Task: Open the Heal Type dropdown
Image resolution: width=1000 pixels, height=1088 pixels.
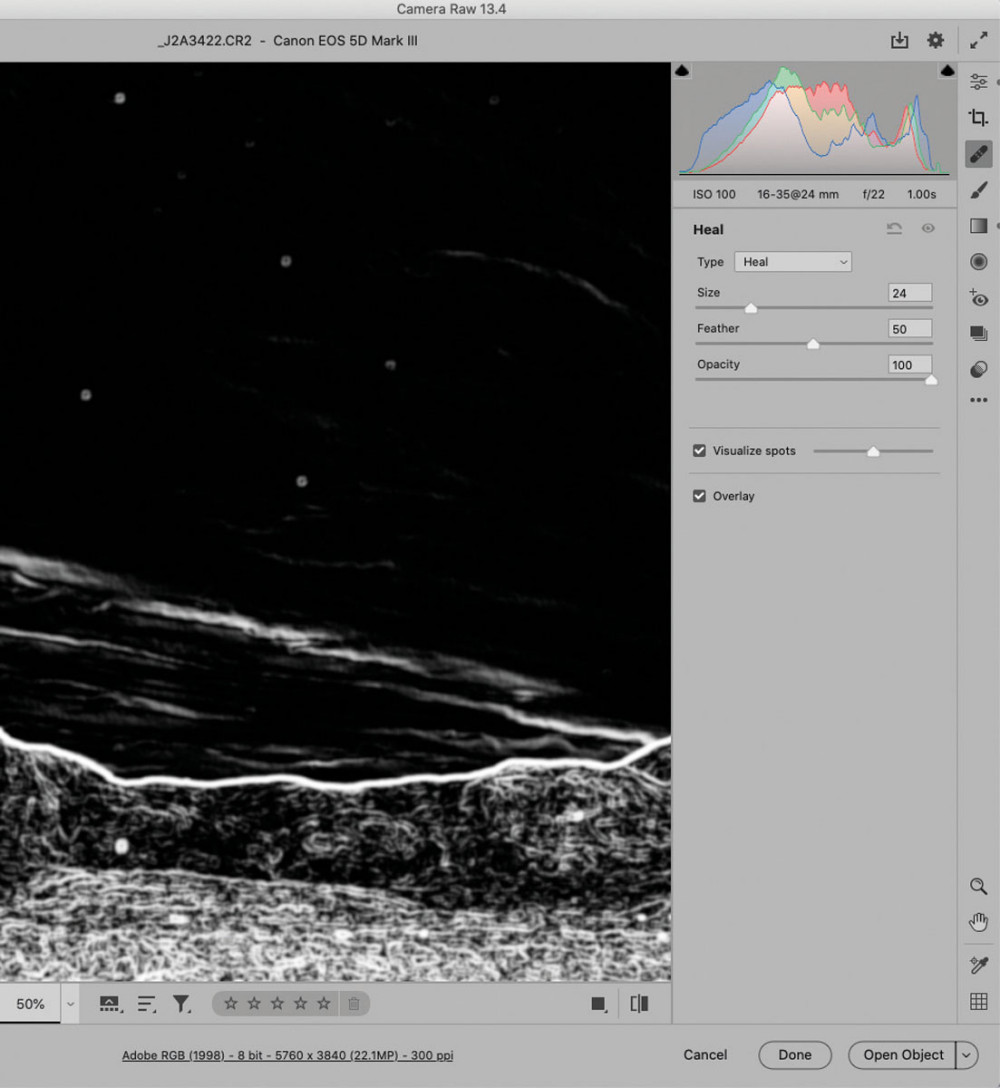Action: tap(793, 262)
